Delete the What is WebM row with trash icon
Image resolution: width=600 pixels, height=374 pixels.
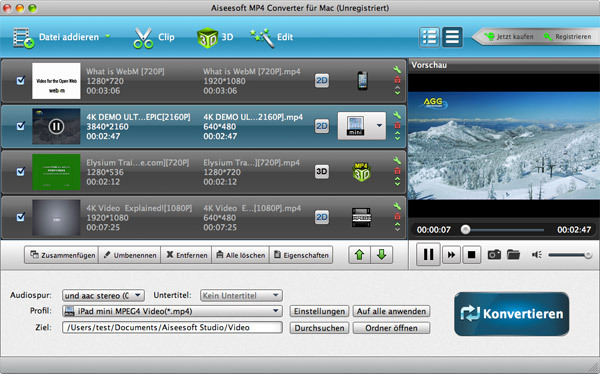[397, 80]
